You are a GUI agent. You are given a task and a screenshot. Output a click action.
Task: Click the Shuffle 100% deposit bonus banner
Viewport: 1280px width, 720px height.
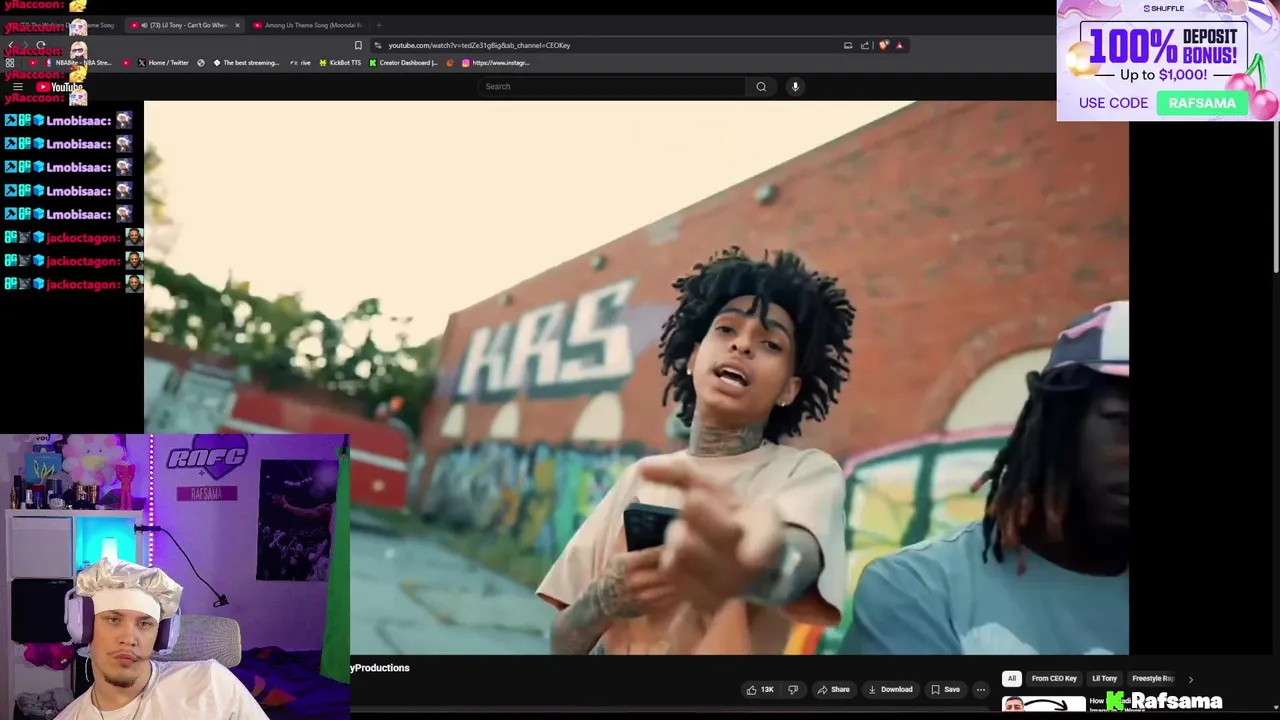click(x=1168, y=60)
